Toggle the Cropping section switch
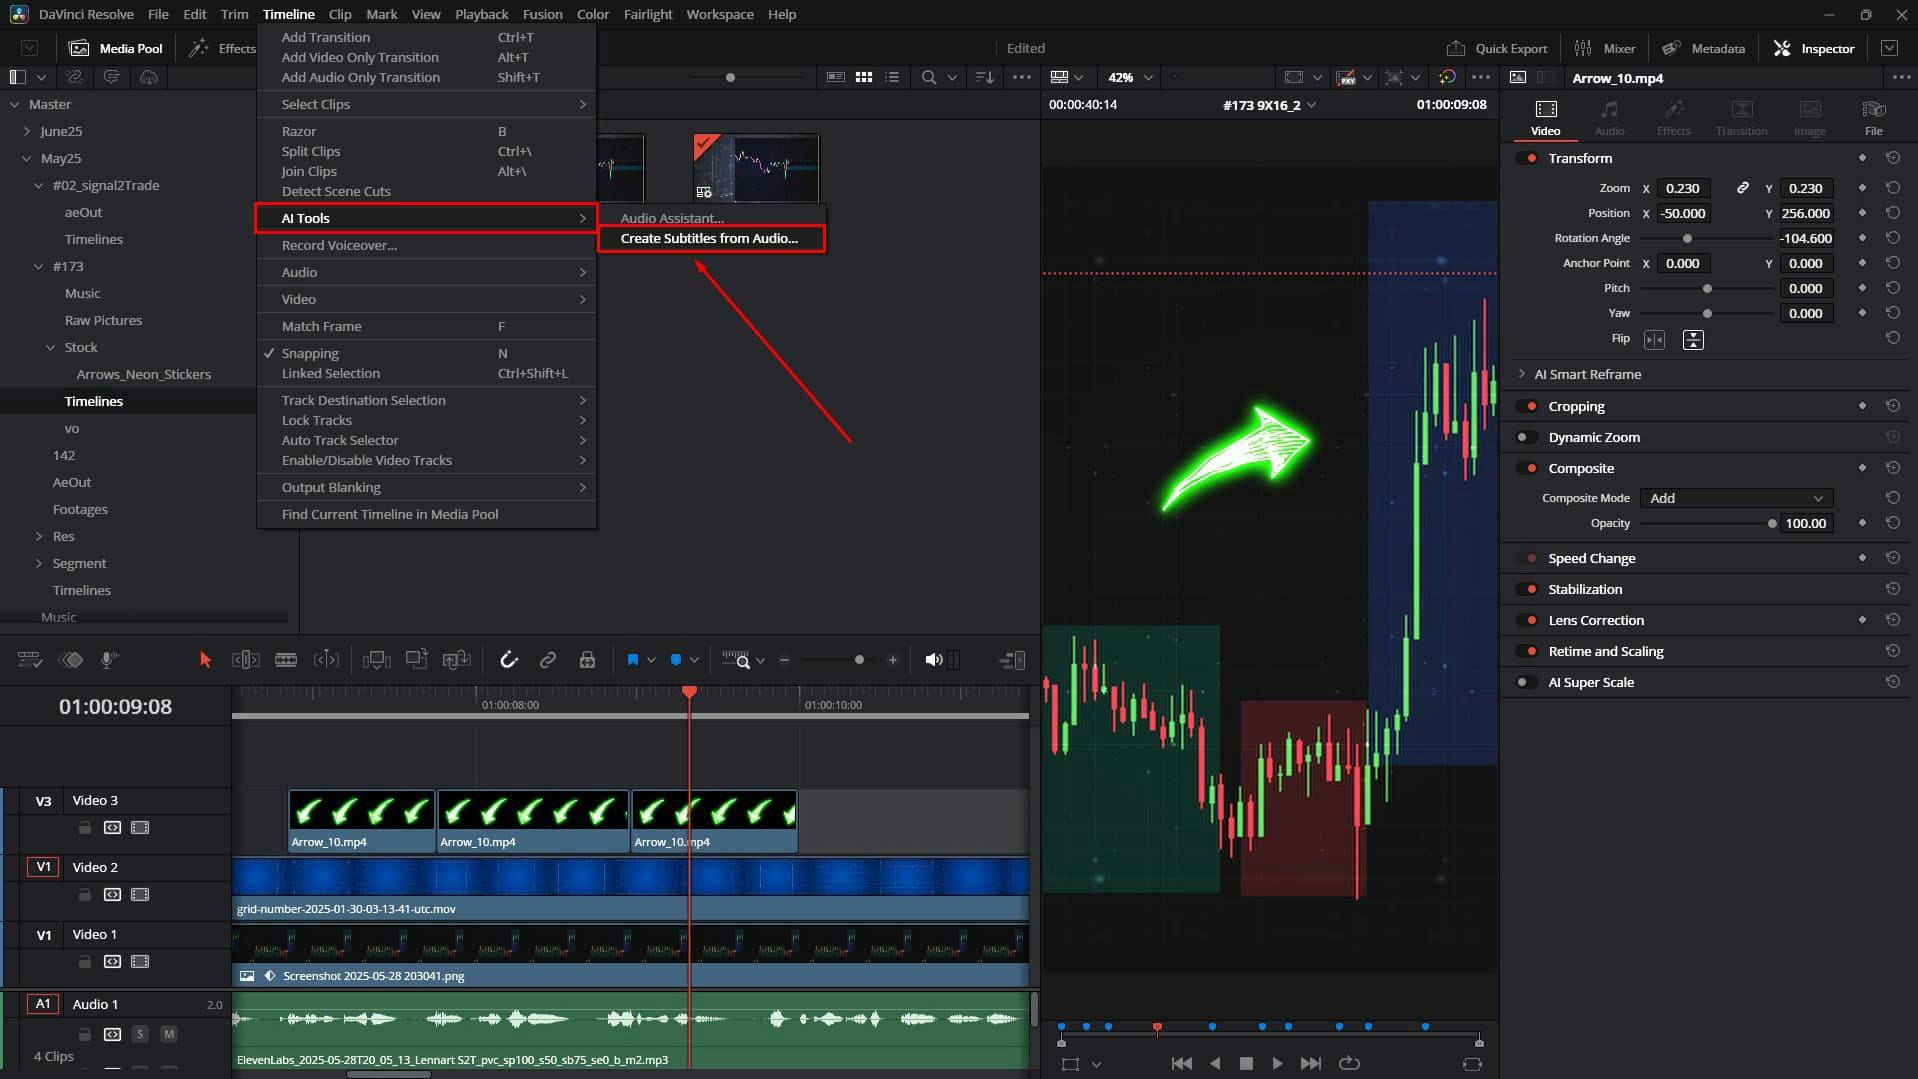Screen dimensions: 1918x1079 pos(1527,406)
